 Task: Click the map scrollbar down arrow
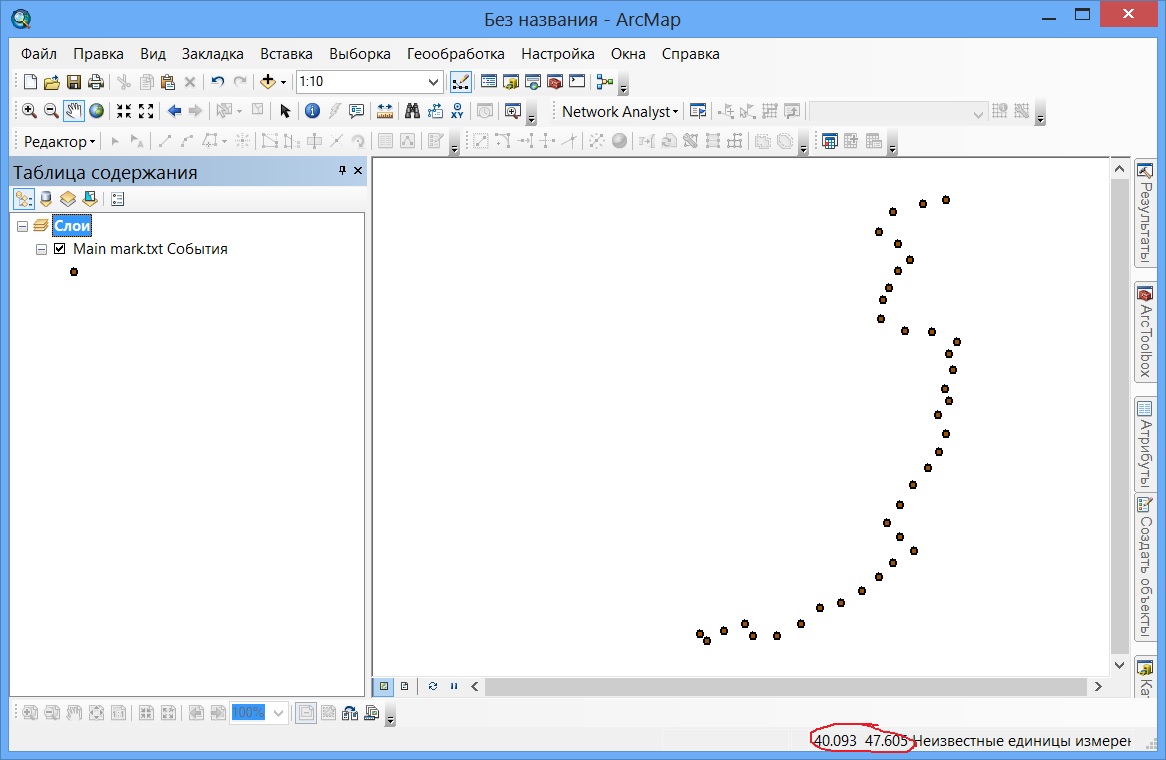[1119, 666]
